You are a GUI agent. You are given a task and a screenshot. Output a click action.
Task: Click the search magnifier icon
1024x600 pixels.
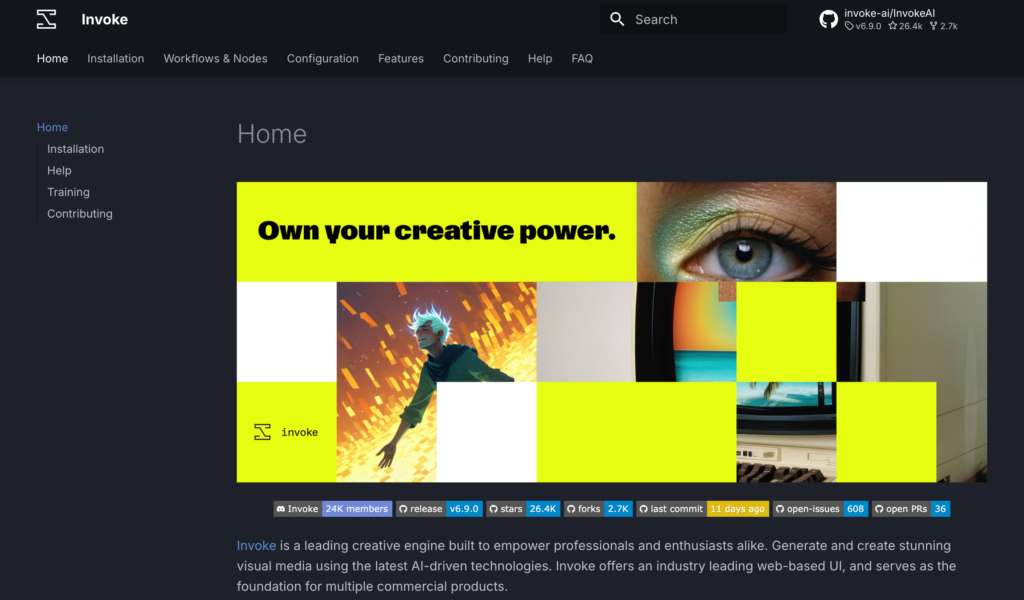617,19
